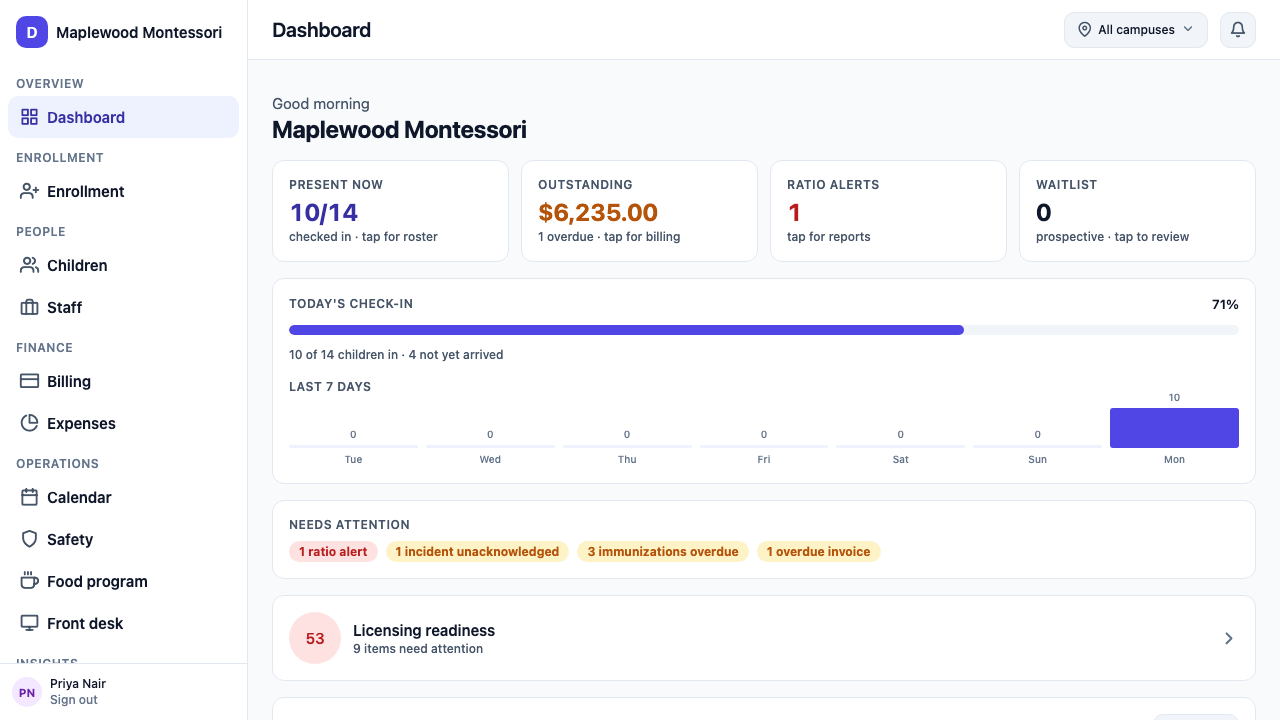Screen dimensions: 1280x720
Task: Click the Tue label in 7-day chart
Action: coord(353,460)
